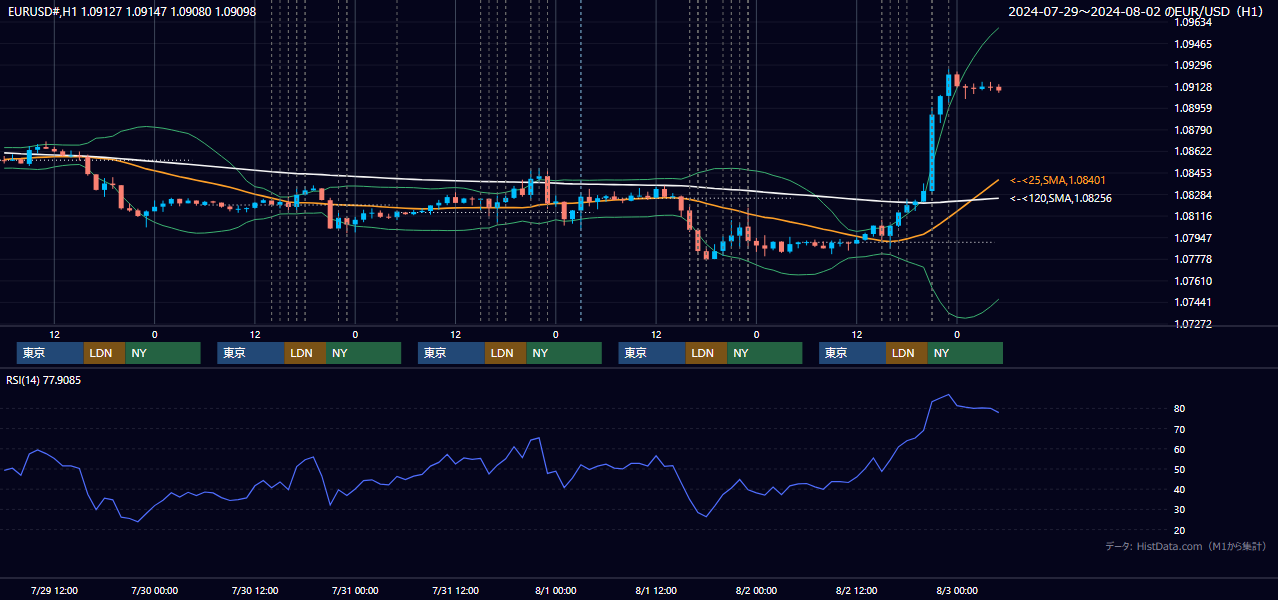This screenshot has width=1278, height=600.
Task: Select price label 1.07947
Action: (1193, 238)
